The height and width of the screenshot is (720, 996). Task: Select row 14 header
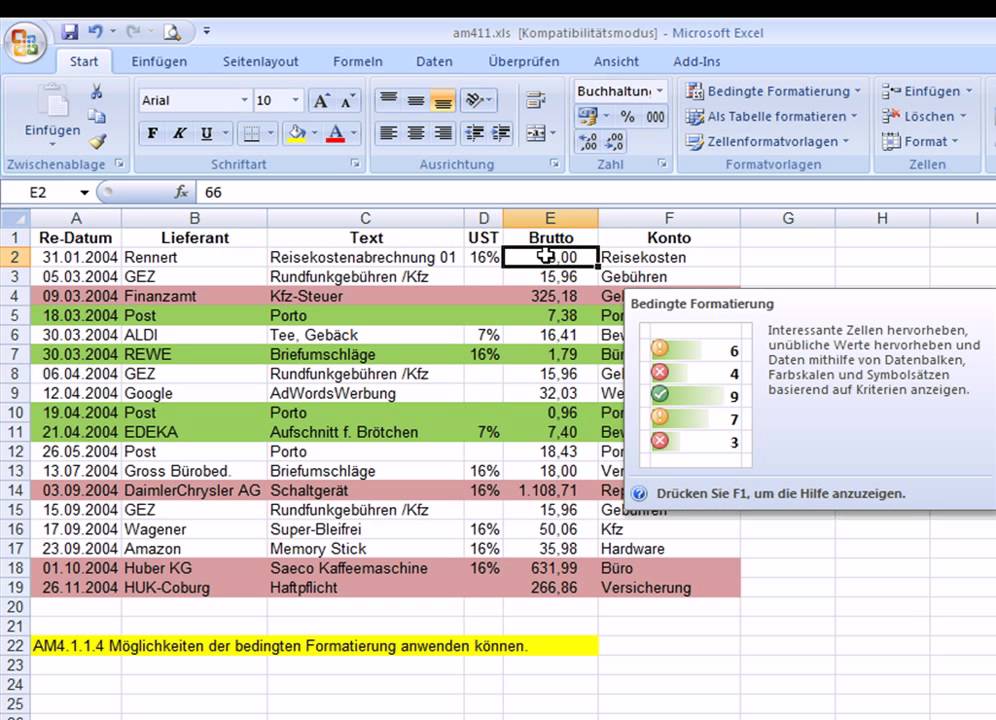(x=15, y=491)
